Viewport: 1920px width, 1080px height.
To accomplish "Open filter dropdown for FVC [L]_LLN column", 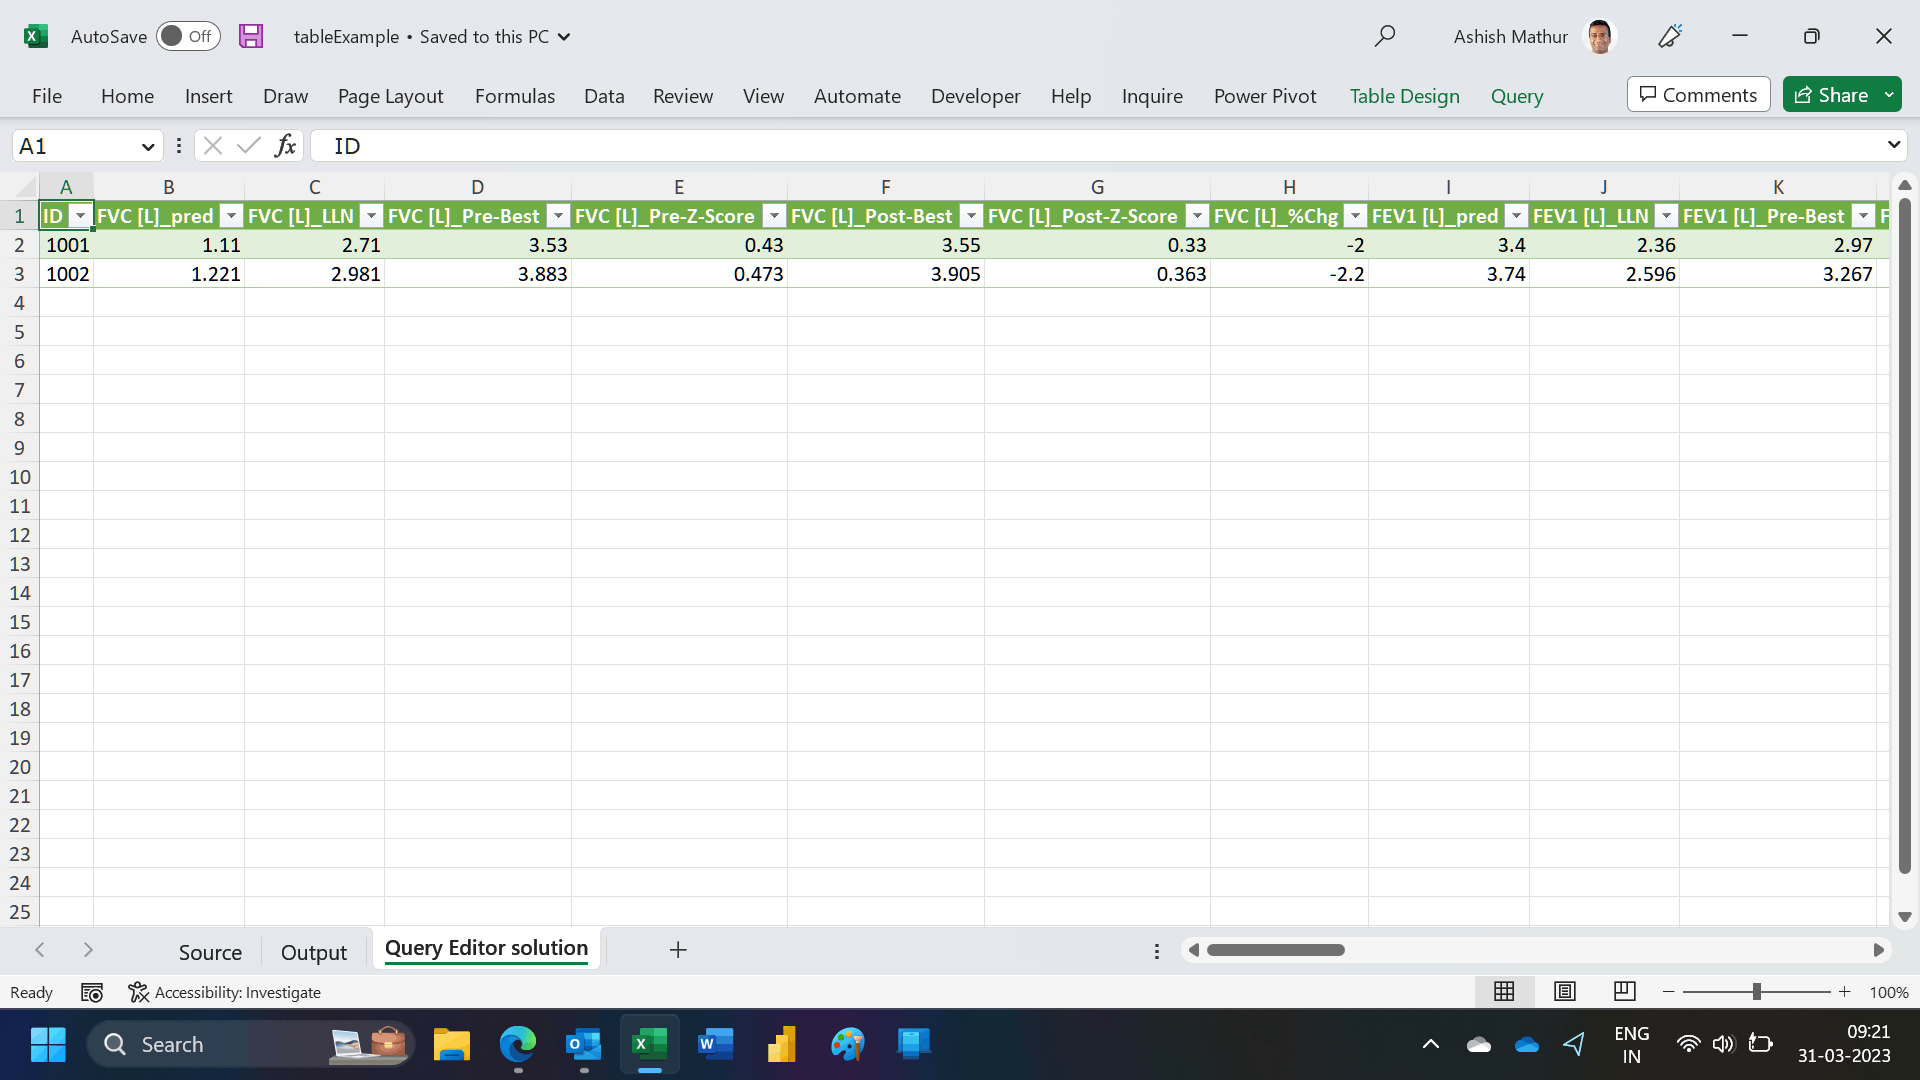I will coord(371,216).
